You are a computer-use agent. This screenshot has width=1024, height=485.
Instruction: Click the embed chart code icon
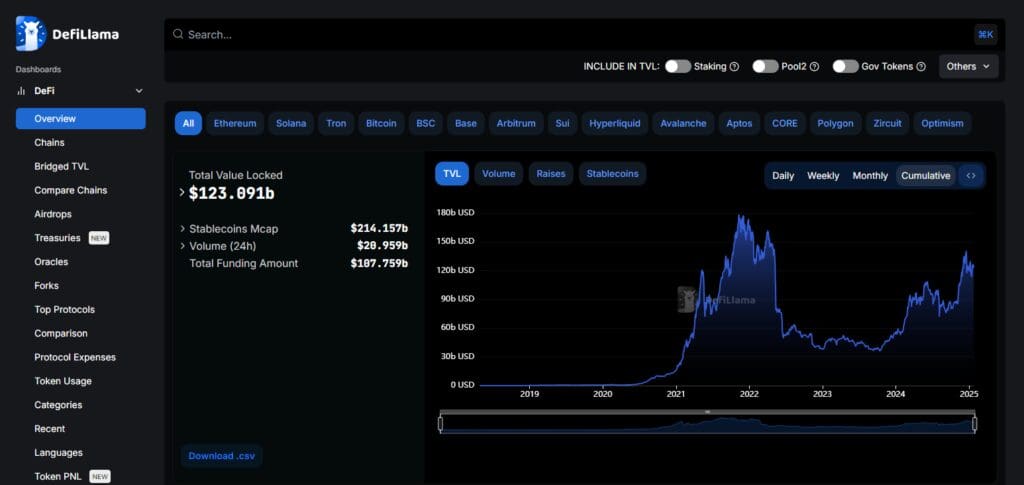tap(971, 176)
